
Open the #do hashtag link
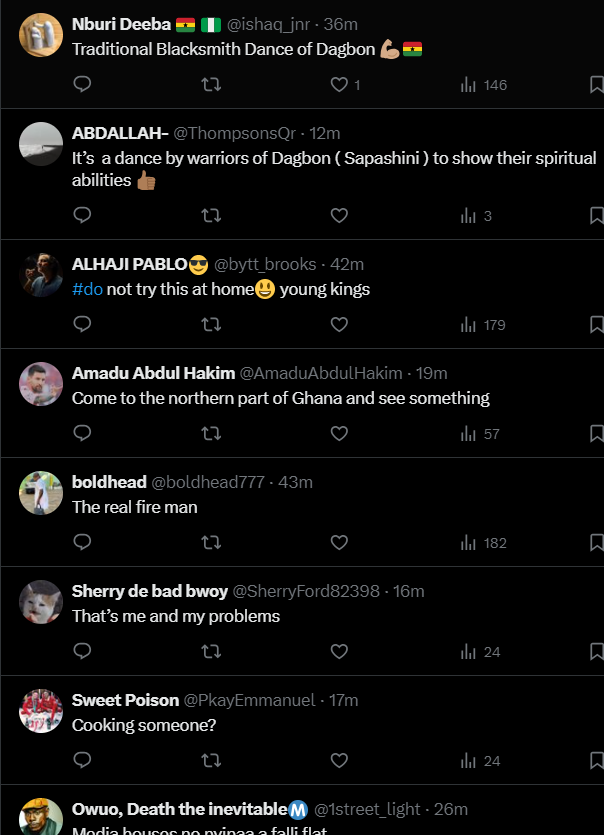pos(88,289)
